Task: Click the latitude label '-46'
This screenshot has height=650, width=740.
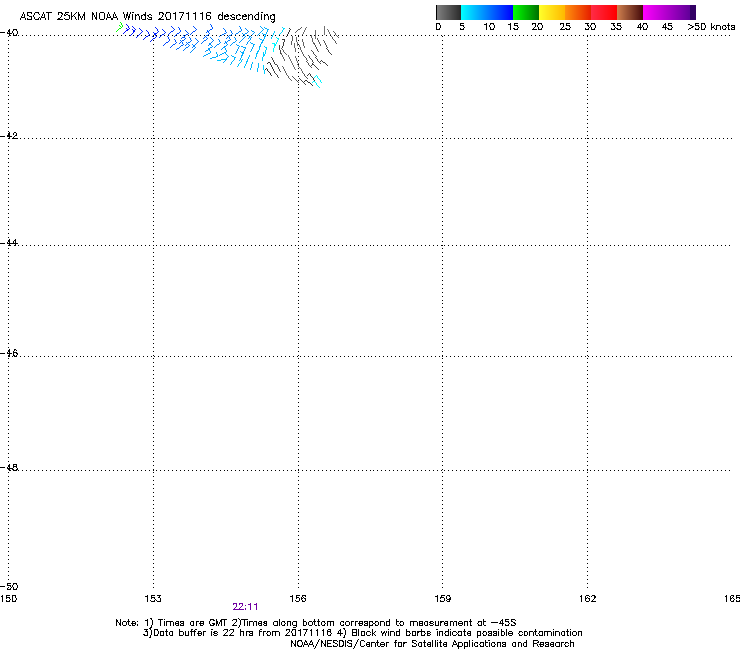Action: tap(9, 353)
